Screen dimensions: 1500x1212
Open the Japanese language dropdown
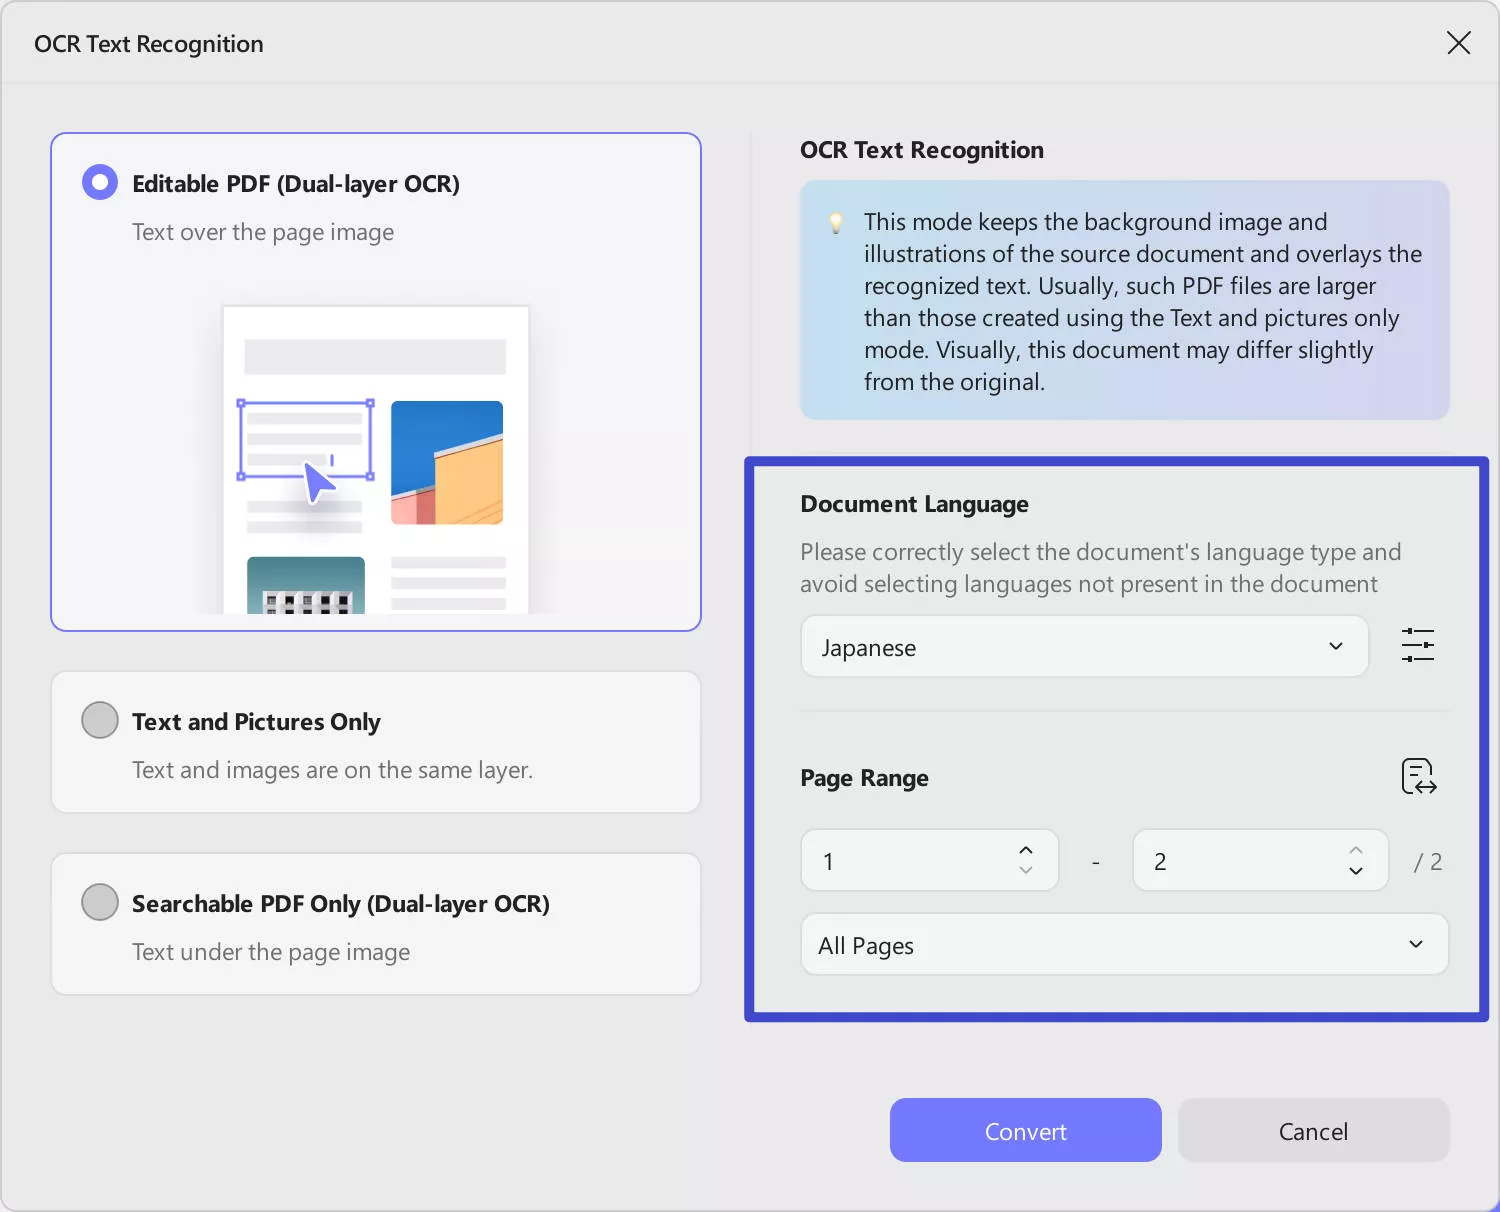(1084, 647)
